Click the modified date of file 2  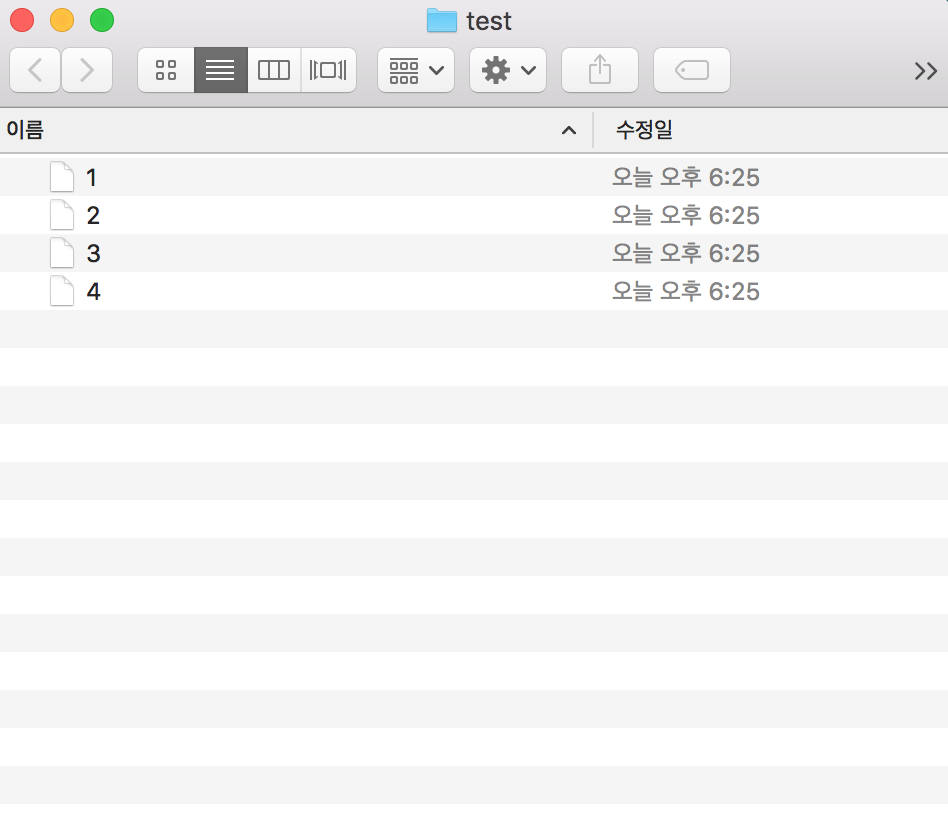pos(686,216)
